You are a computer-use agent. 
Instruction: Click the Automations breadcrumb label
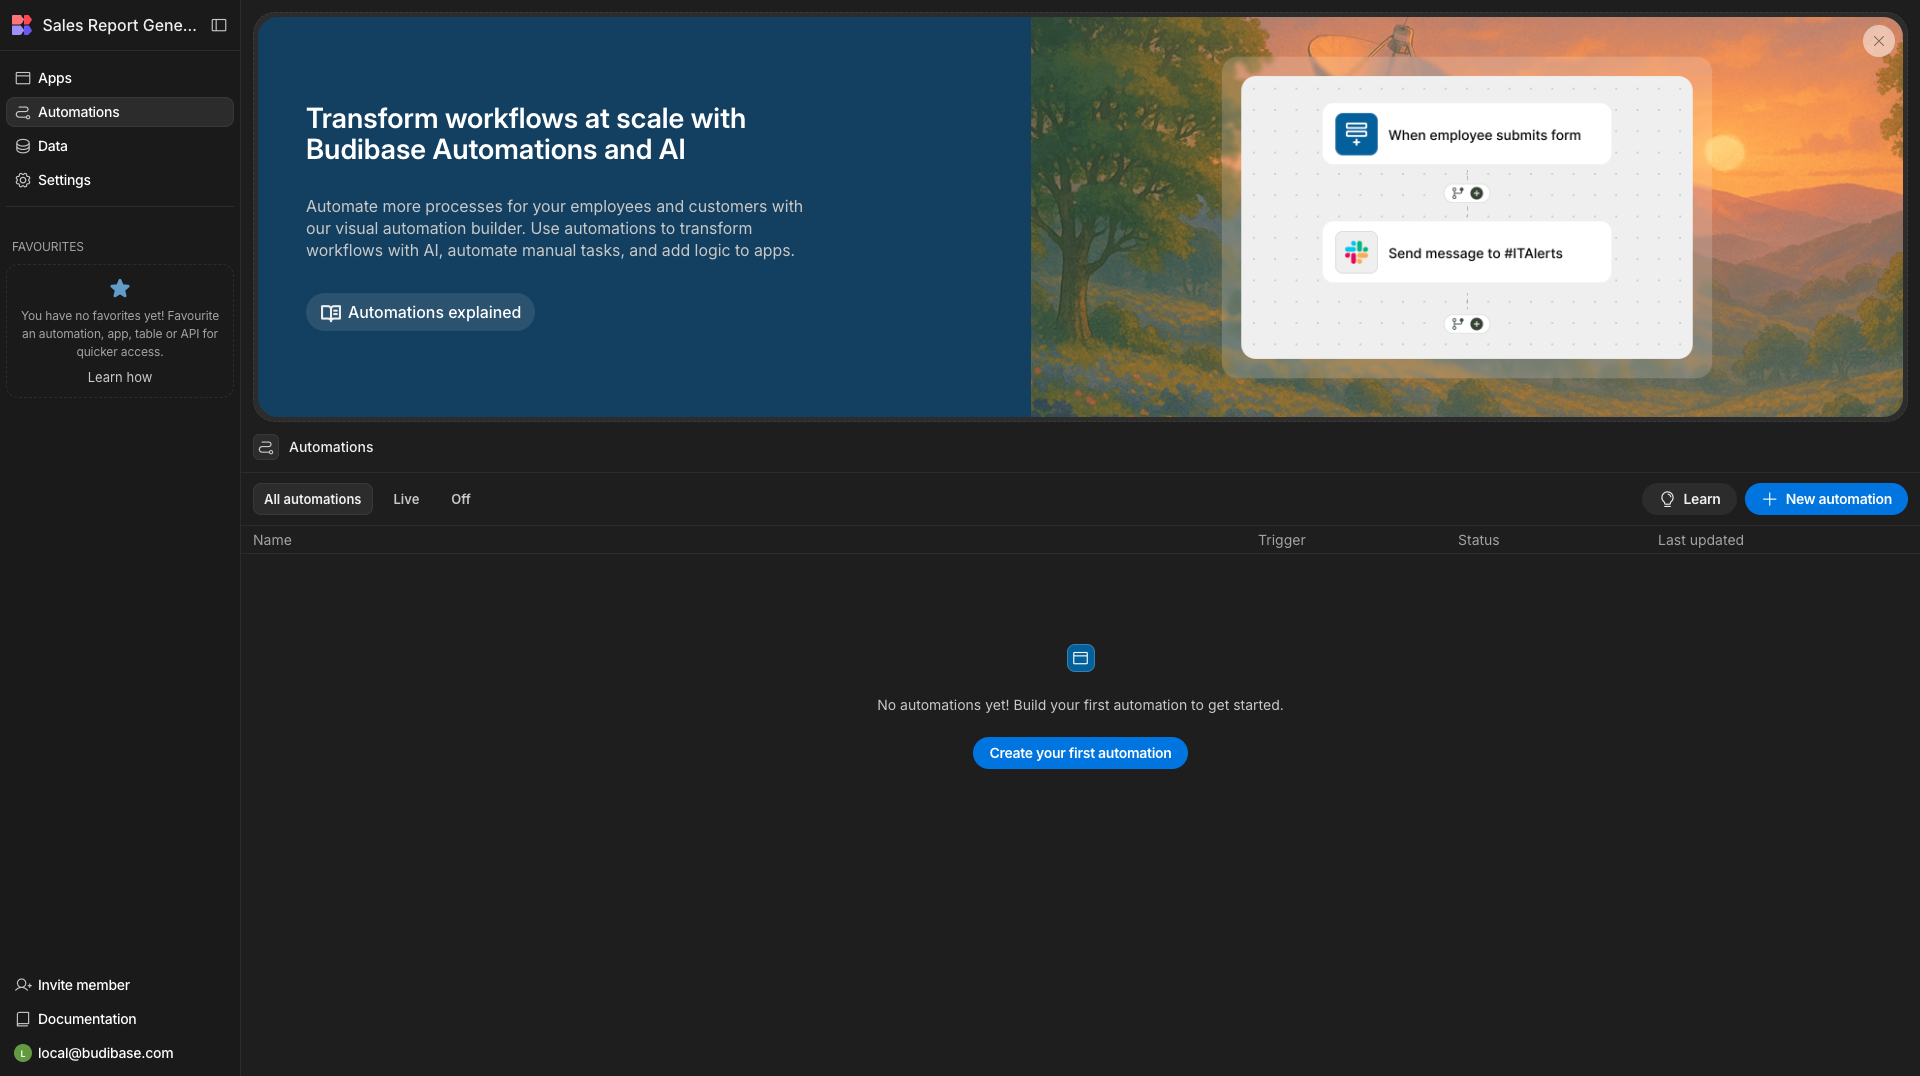point(331,447)
